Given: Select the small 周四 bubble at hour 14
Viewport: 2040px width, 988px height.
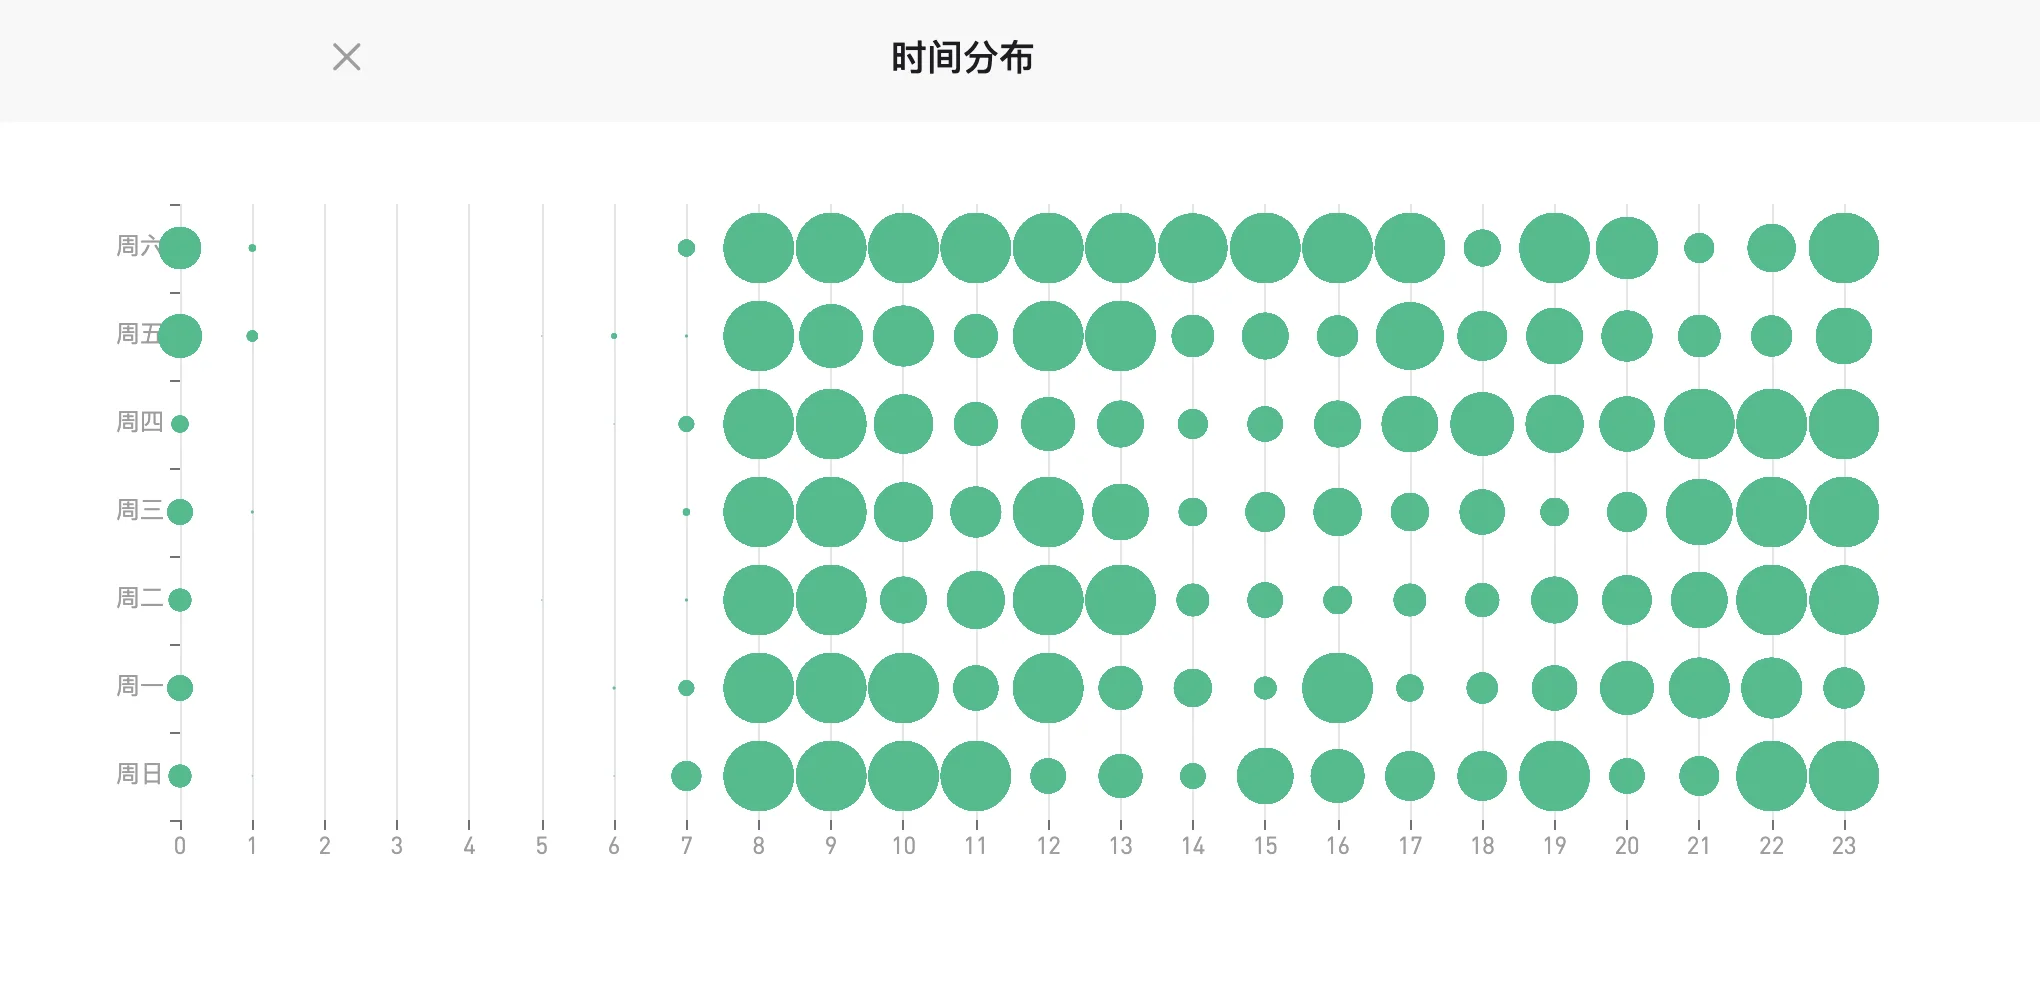Looking at the screenshot, I should click(1192, 424).
